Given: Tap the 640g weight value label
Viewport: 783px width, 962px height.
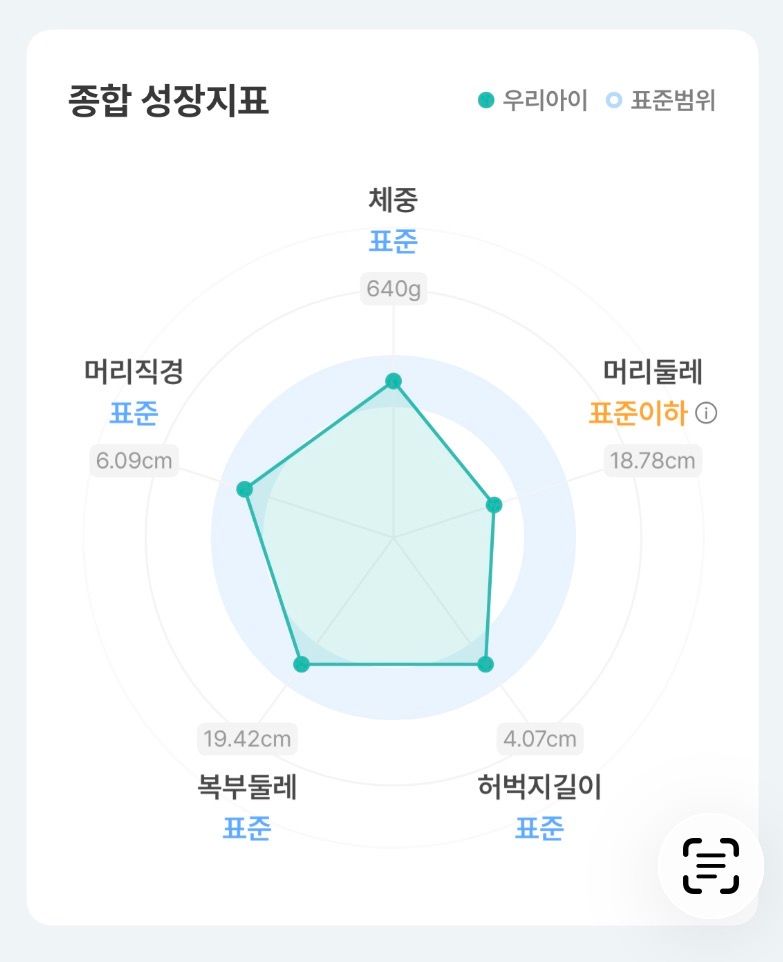Looking at the screenshot, I should pyautogui.click(x=393, y=289).
